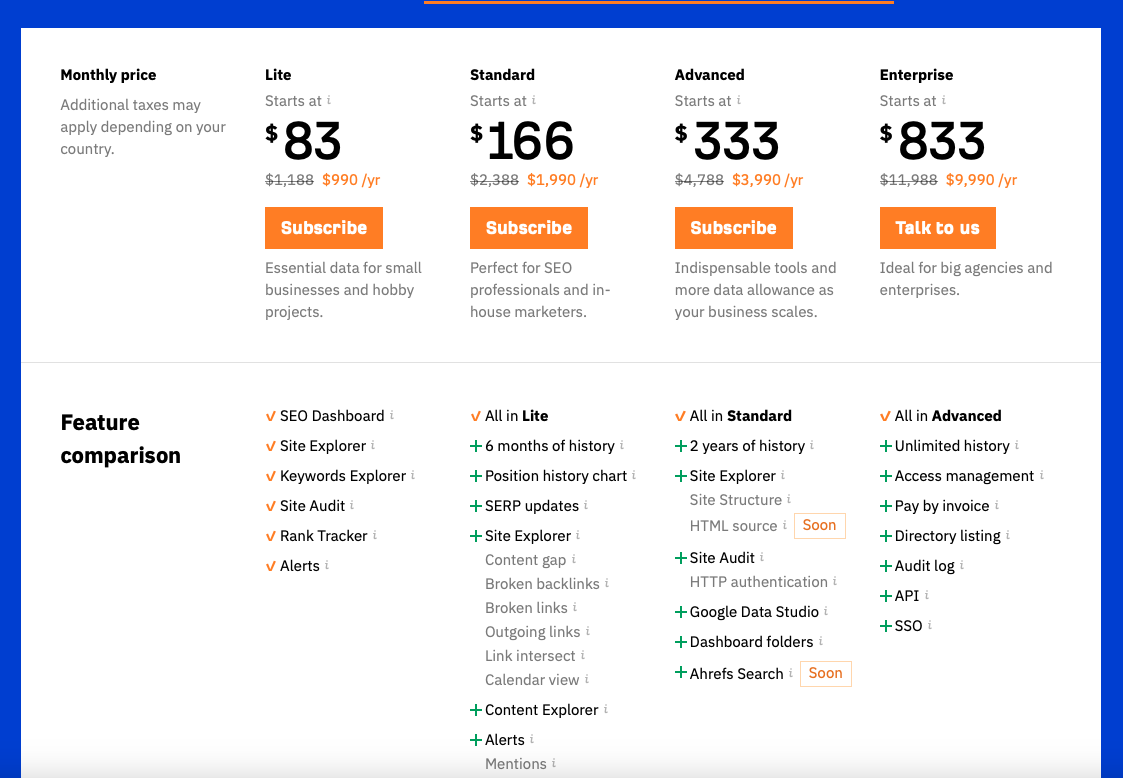Show info for Content gap
Screen dimensions: 1123x778
click(x=574, y=559)
